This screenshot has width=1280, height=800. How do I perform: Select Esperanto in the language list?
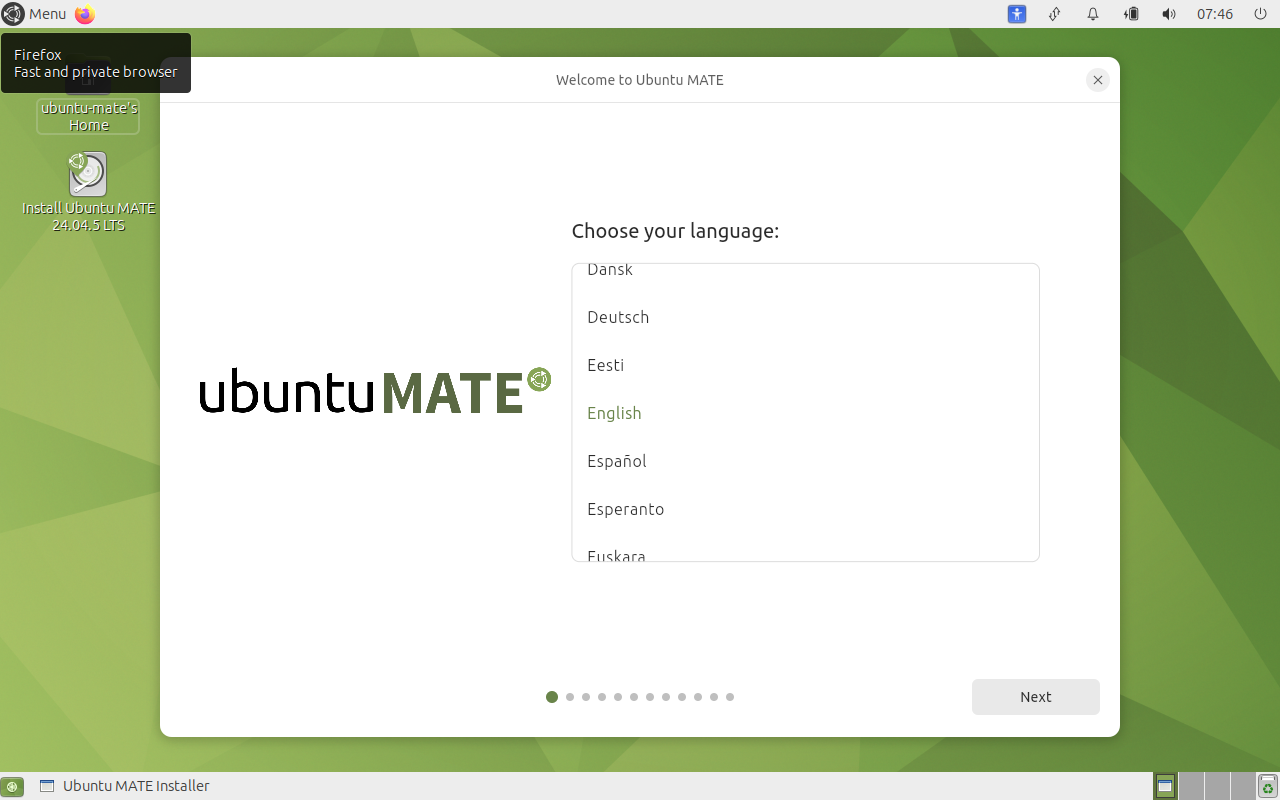(x=805, y=509)
